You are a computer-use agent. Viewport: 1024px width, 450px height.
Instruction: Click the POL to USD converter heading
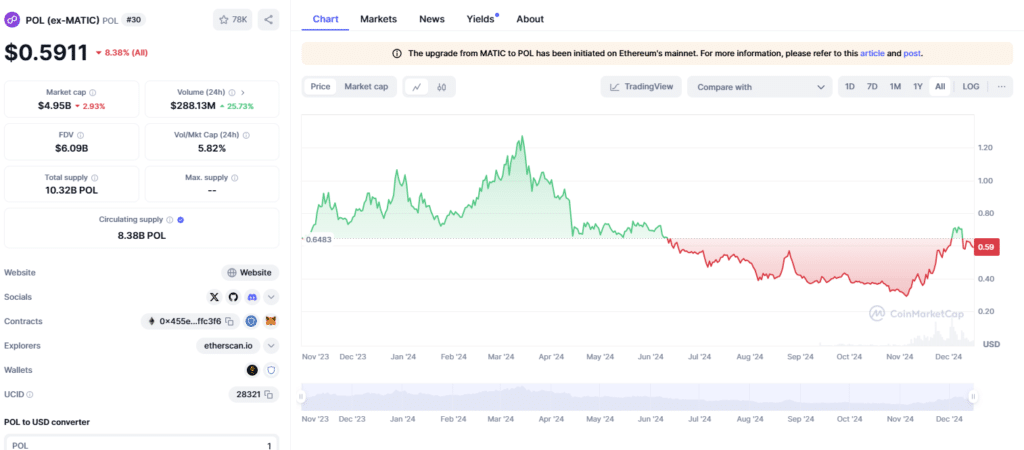click(47, 422)
